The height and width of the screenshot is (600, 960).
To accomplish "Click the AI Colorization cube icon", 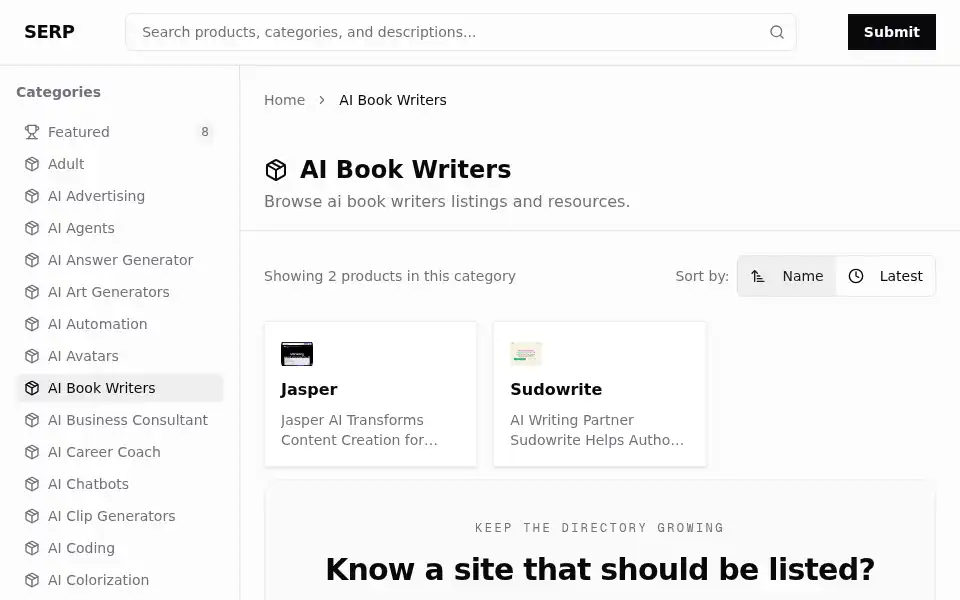I will click(x=32, y=580).
